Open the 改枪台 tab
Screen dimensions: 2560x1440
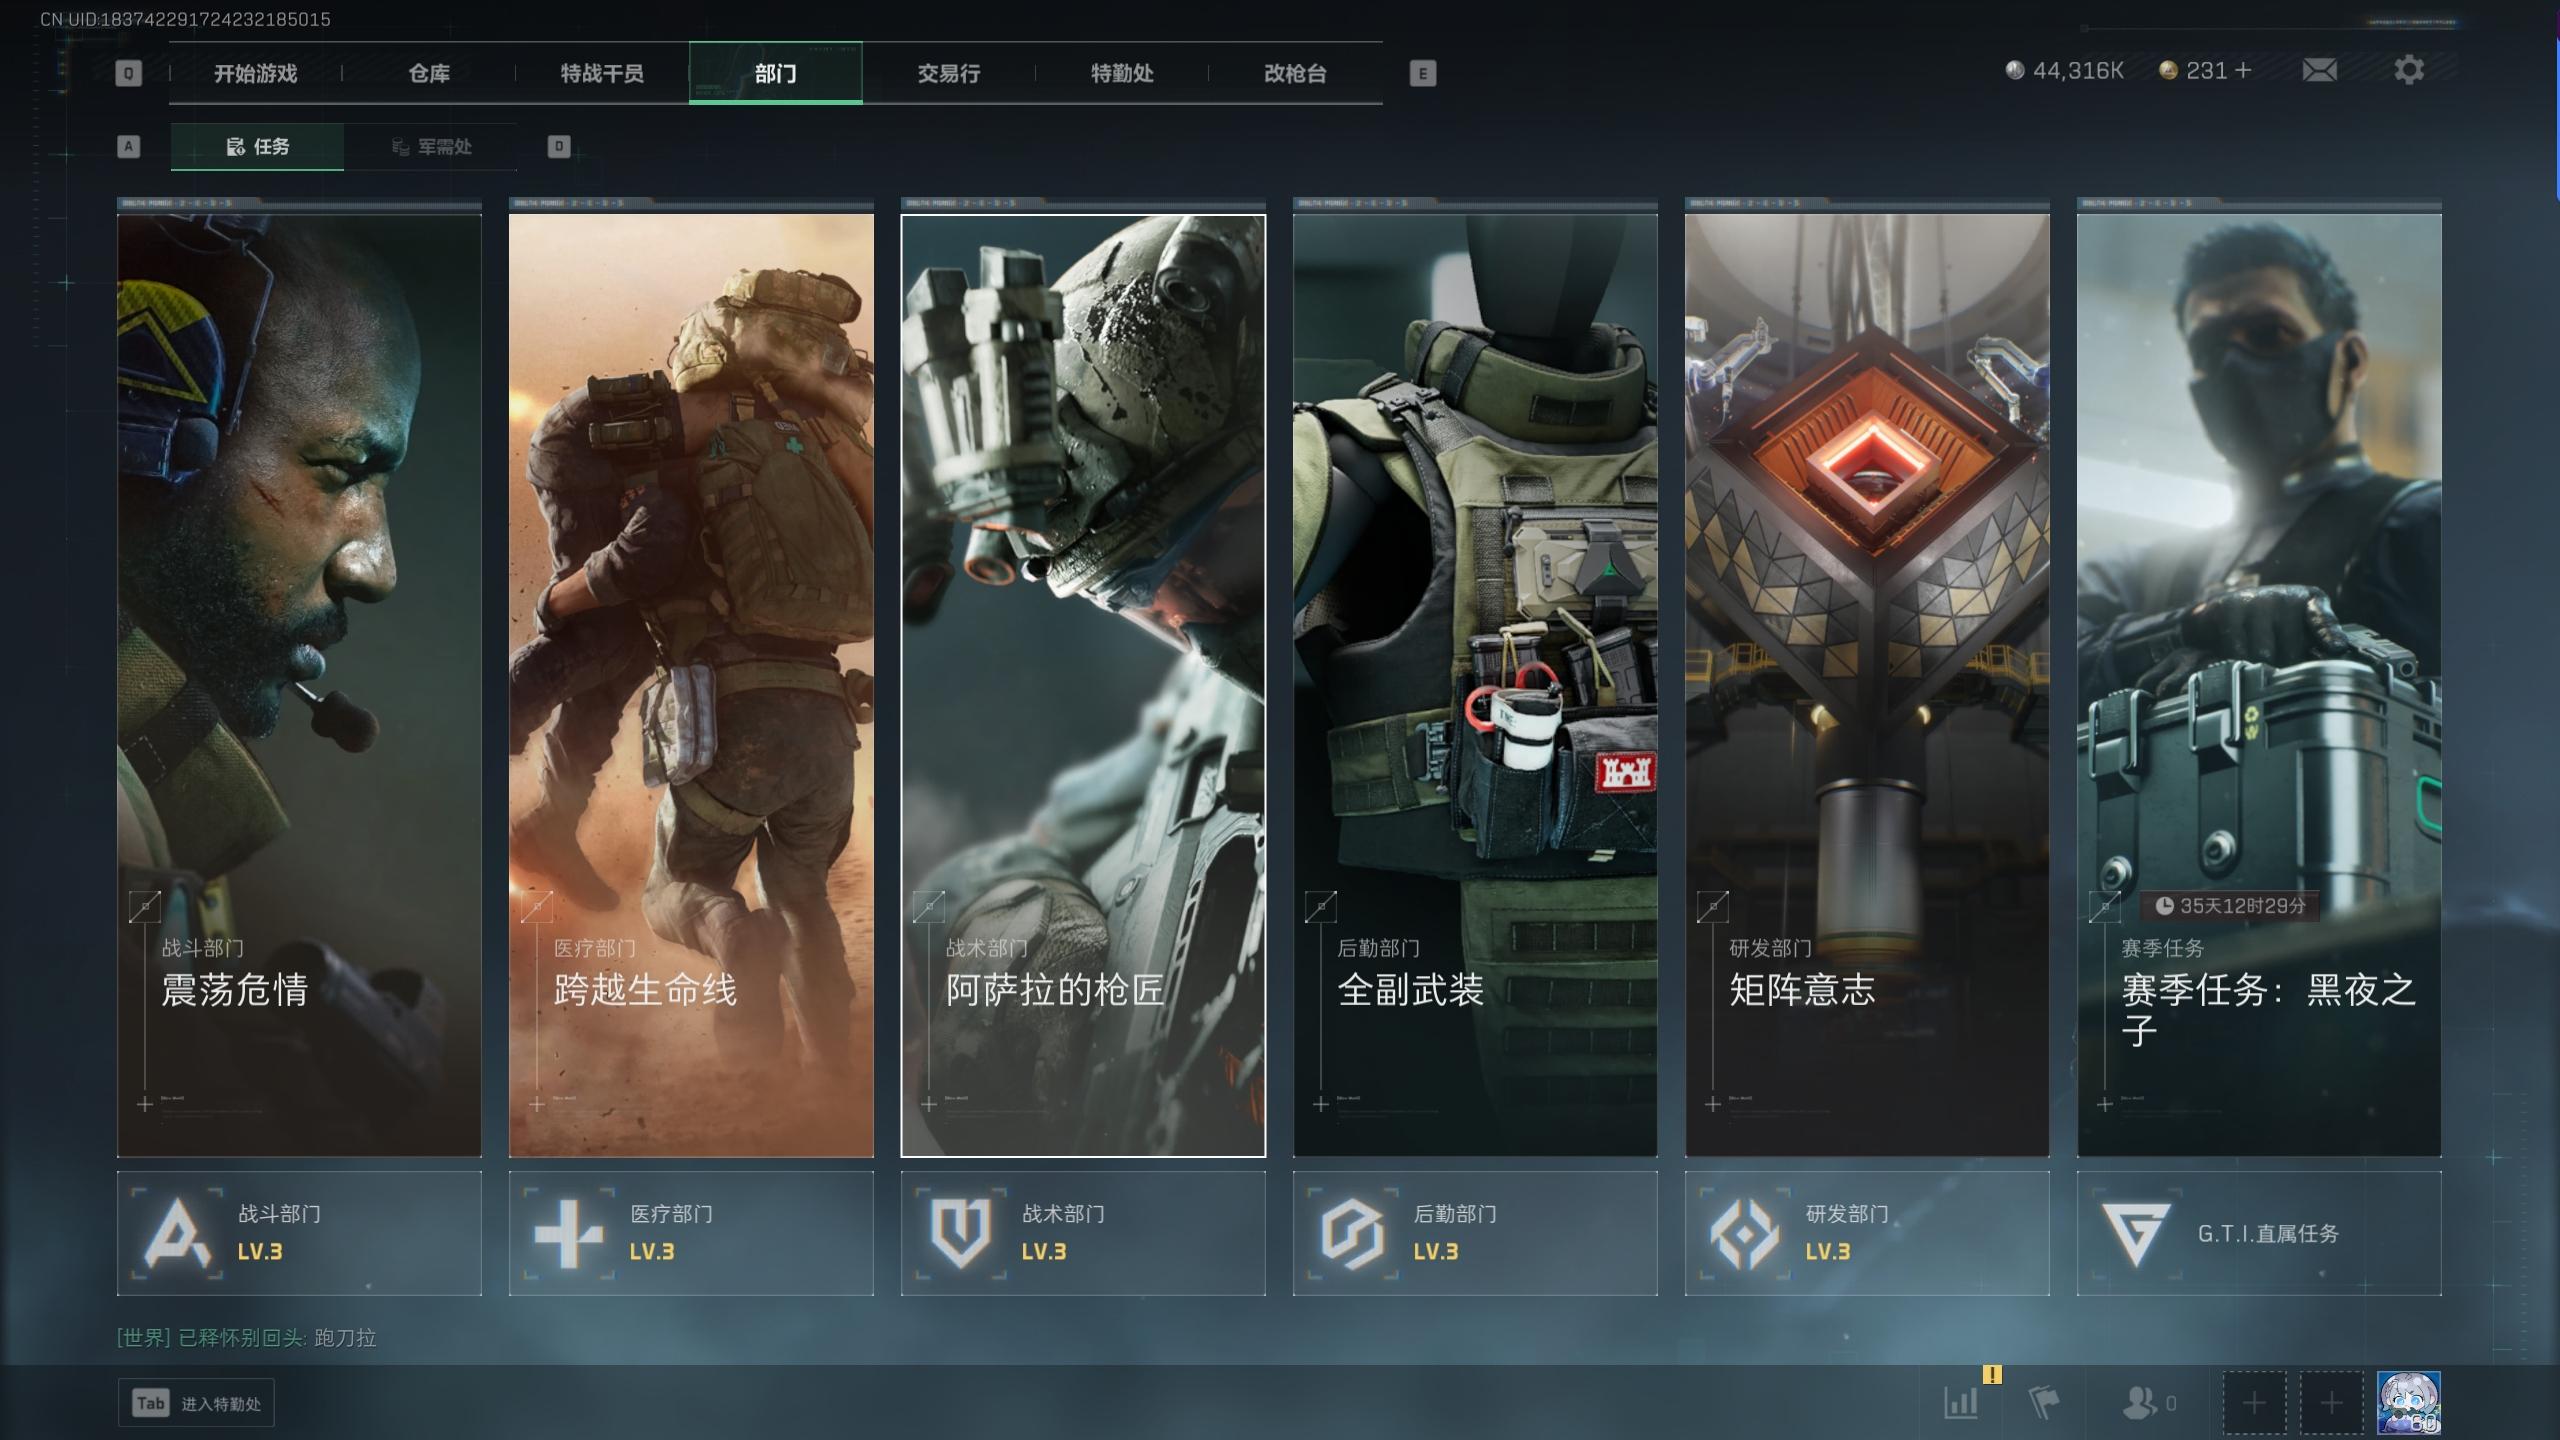[1294, 73]
